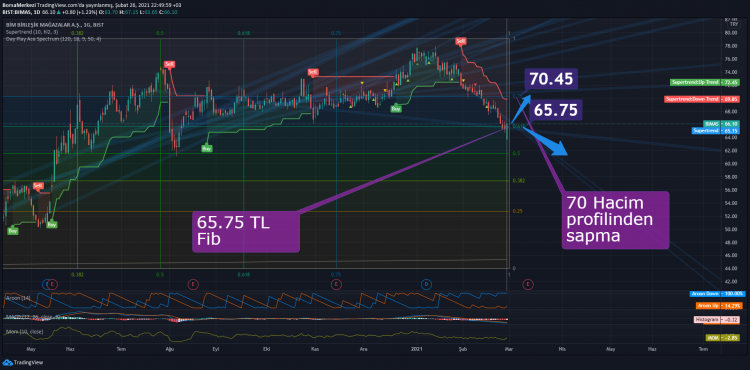Click the Day Play Ace Spectrum indicator legend

pyautogui.click(x=53, y=39)
